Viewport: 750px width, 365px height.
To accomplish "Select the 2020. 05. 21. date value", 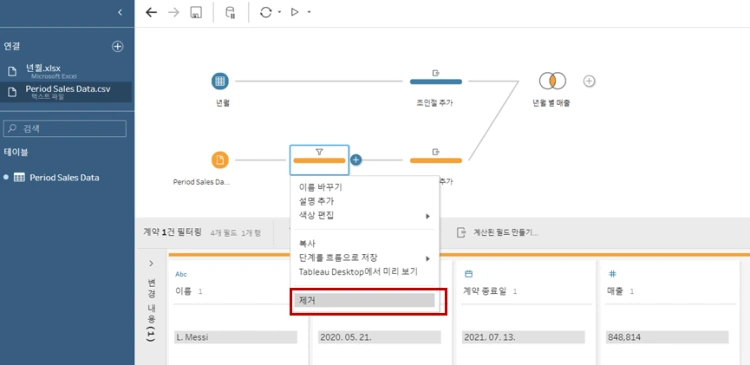I will (x=379, y=337).
